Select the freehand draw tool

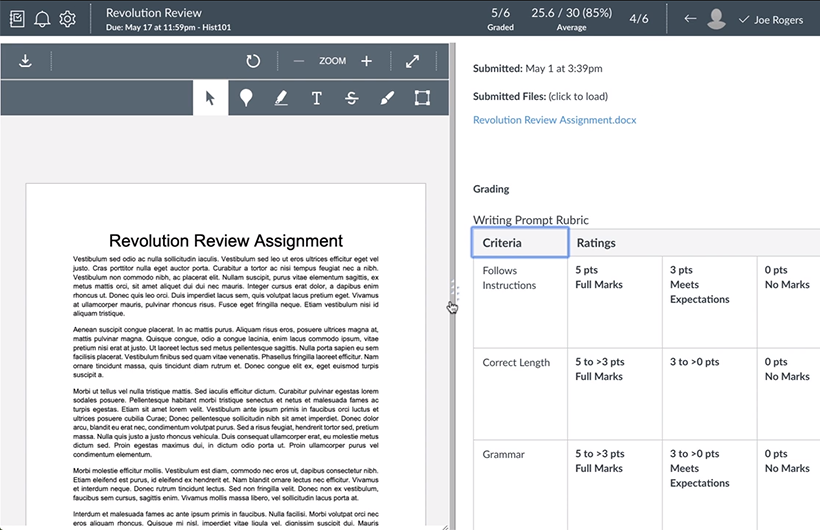point(387,98)
